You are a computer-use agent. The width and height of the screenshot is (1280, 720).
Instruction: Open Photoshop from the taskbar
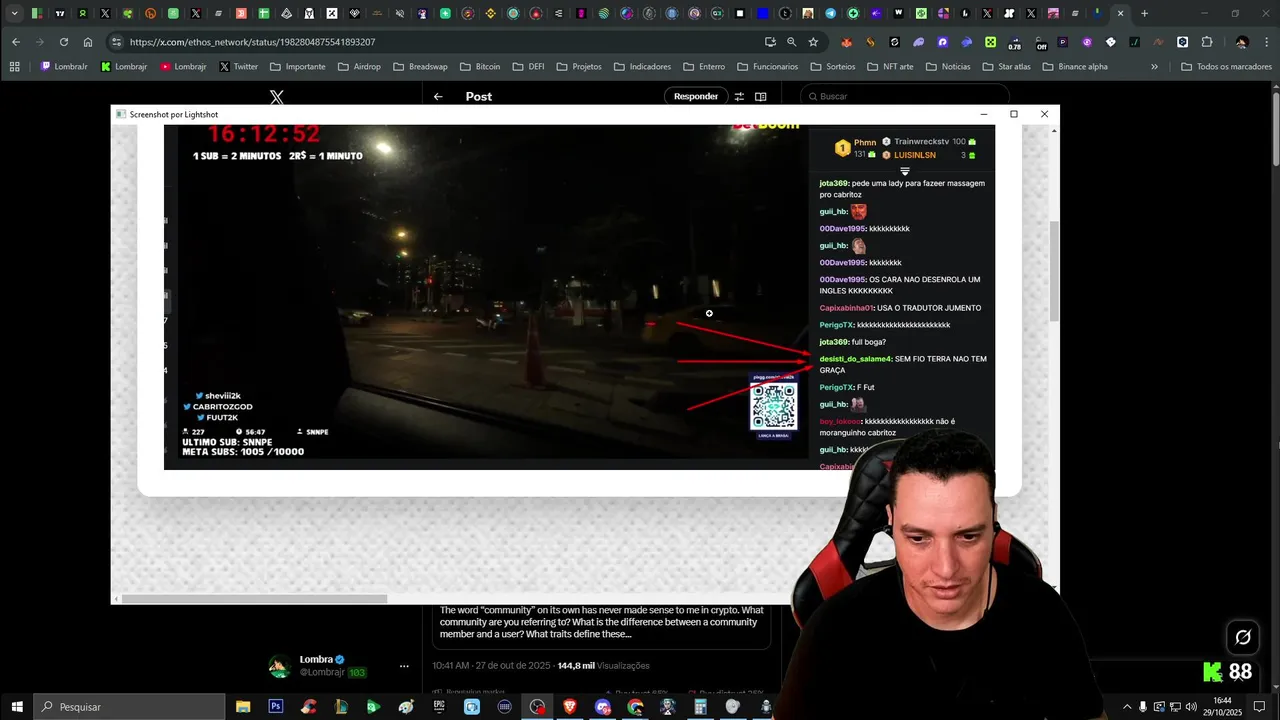pos(275,706)
